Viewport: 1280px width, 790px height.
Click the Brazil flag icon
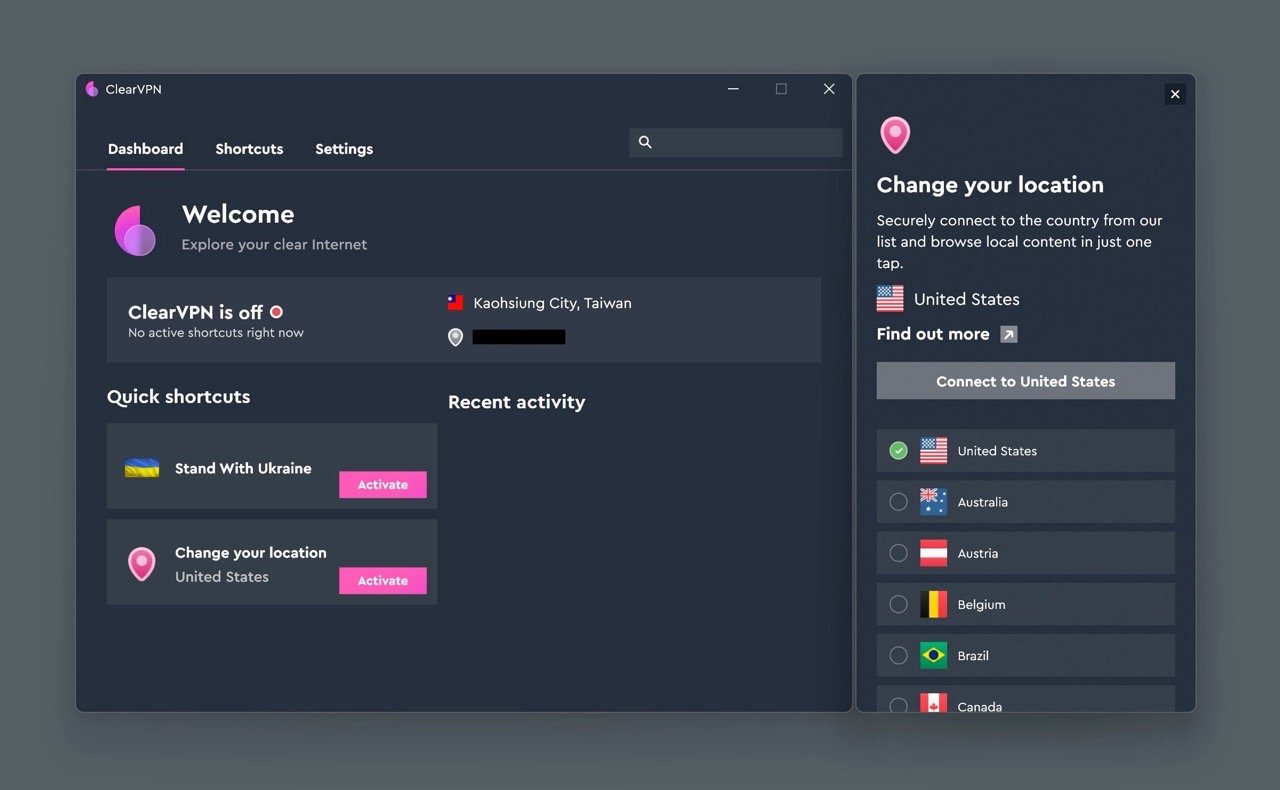pyautogui.click(x=933, y=655)
